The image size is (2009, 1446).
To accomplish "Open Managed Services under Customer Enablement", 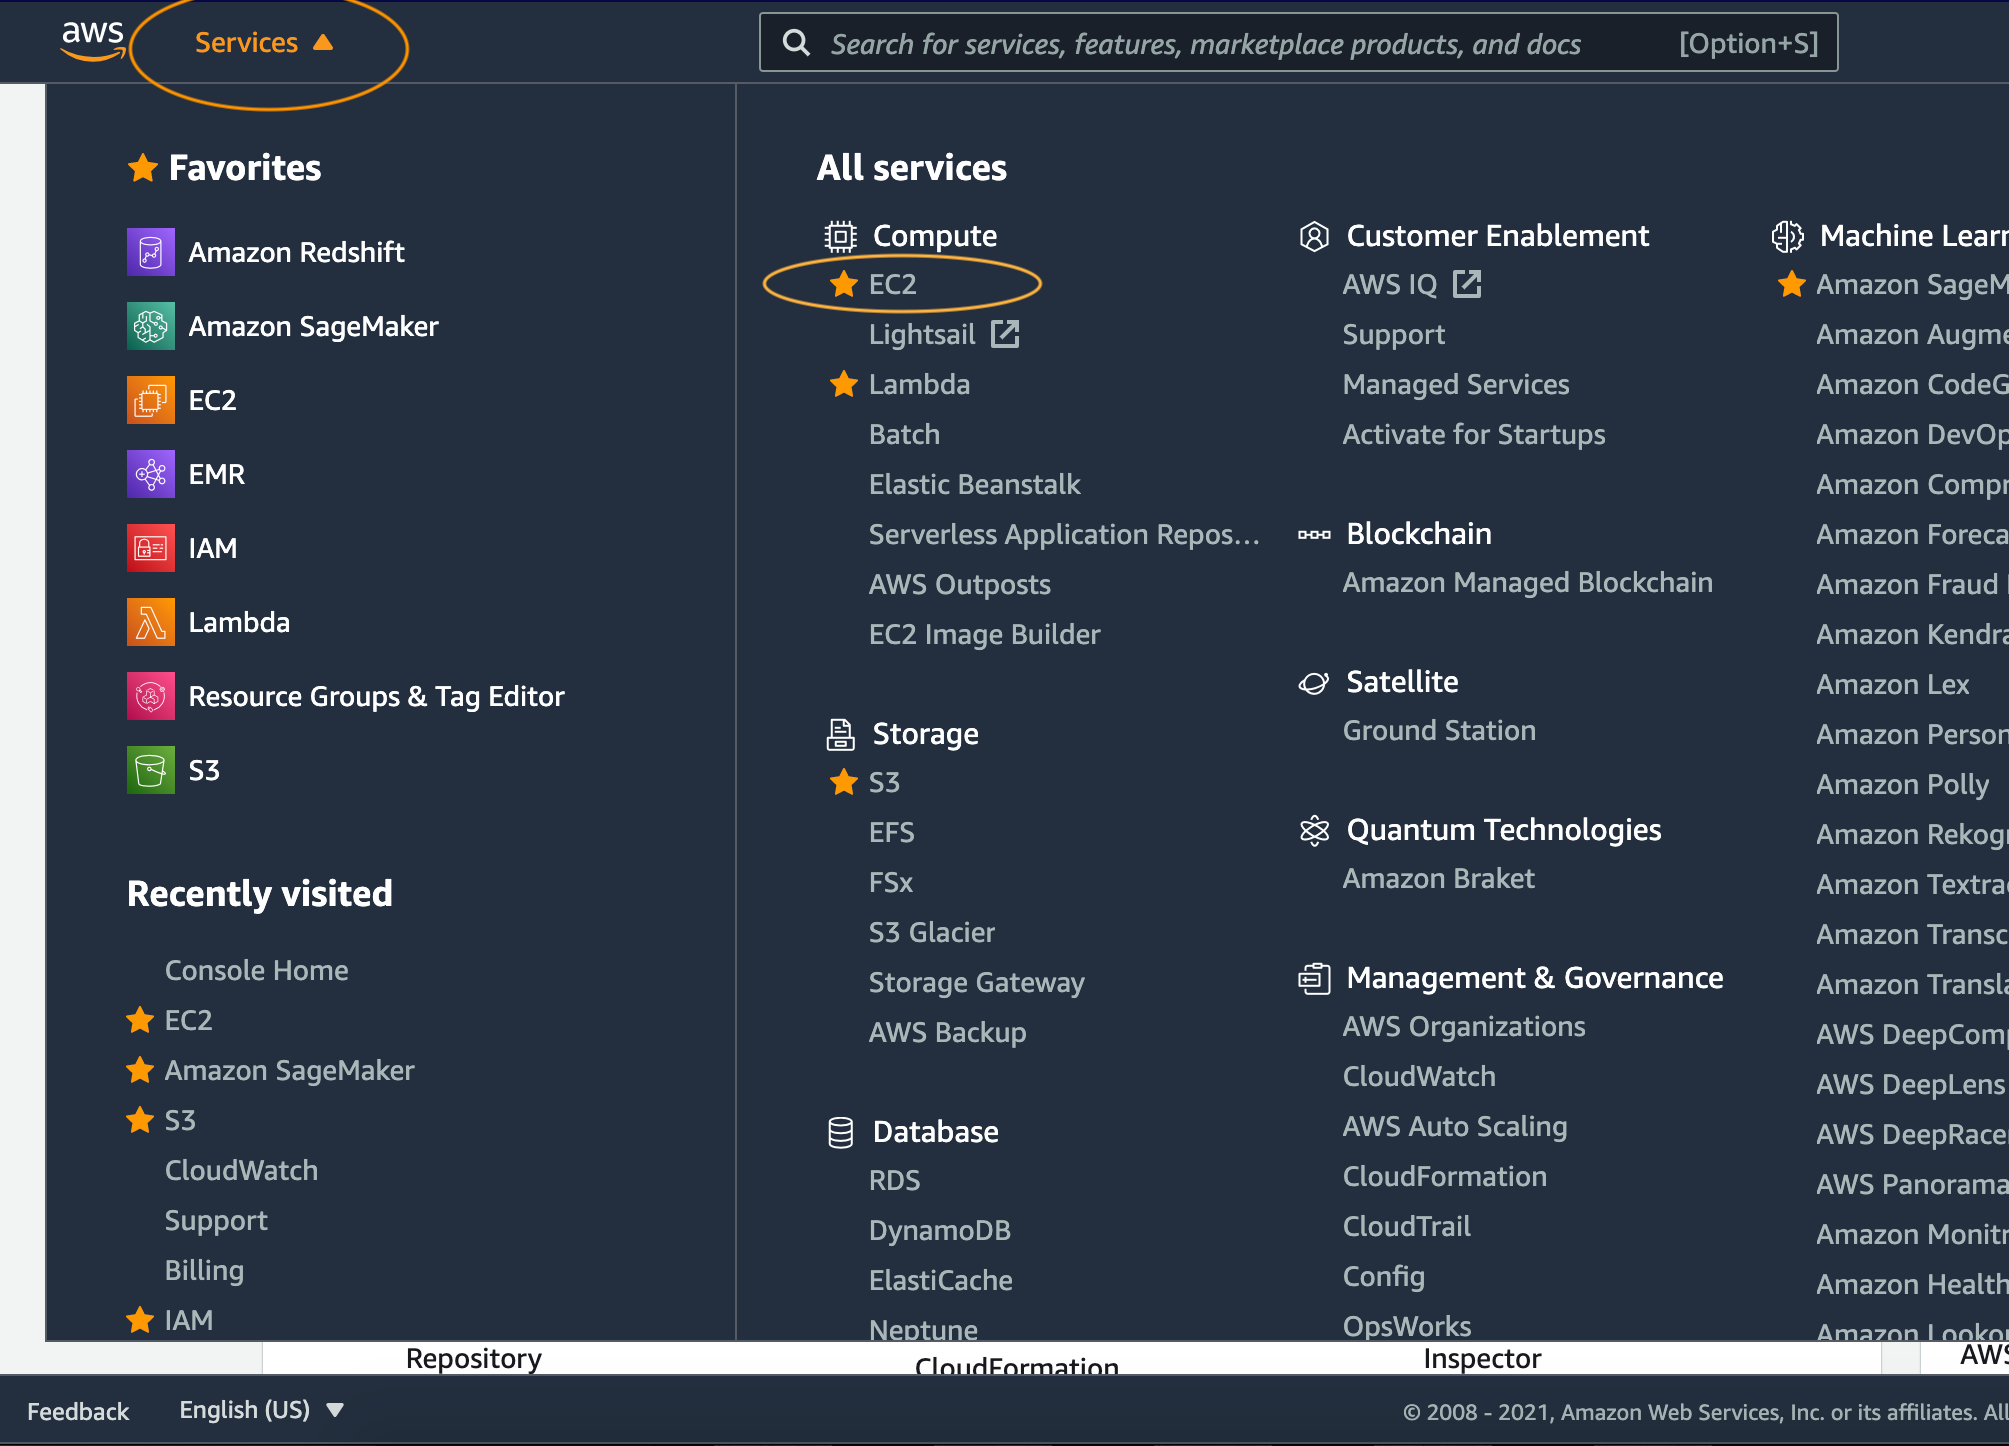I will [1456, 384].
